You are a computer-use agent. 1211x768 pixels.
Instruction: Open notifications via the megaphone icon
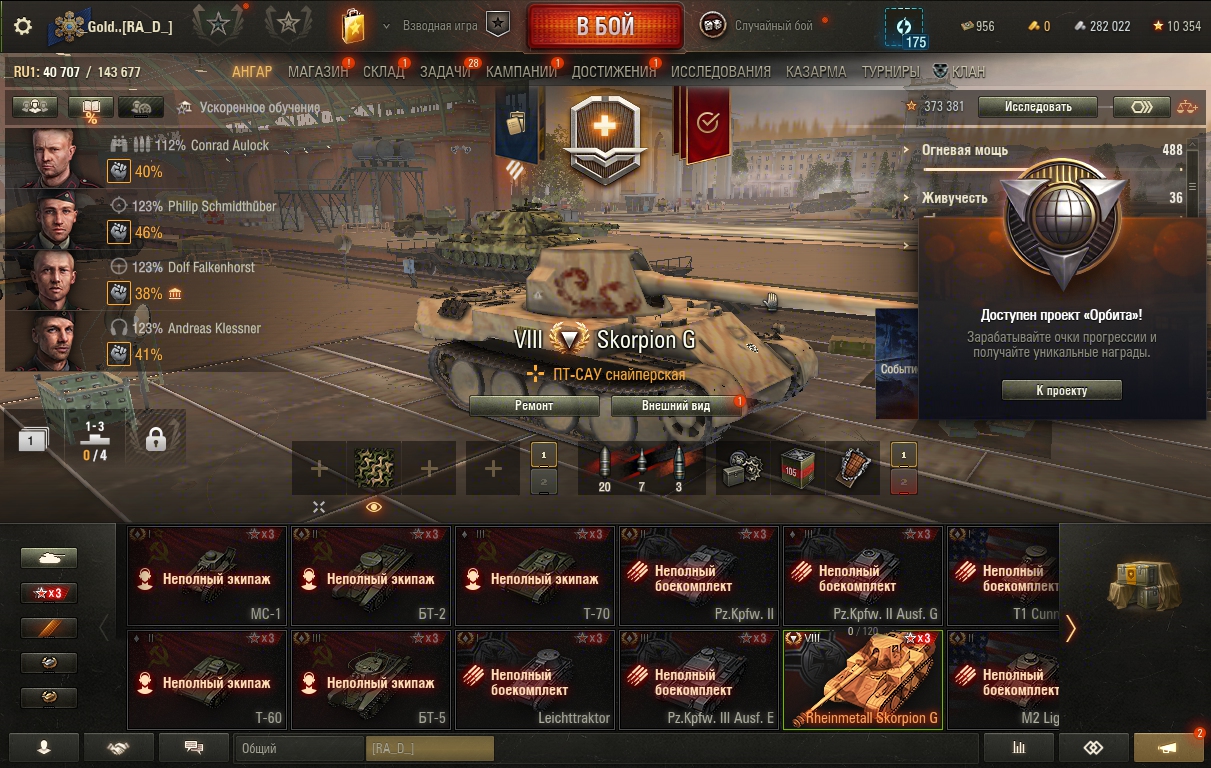click(x=1168, y=747)
